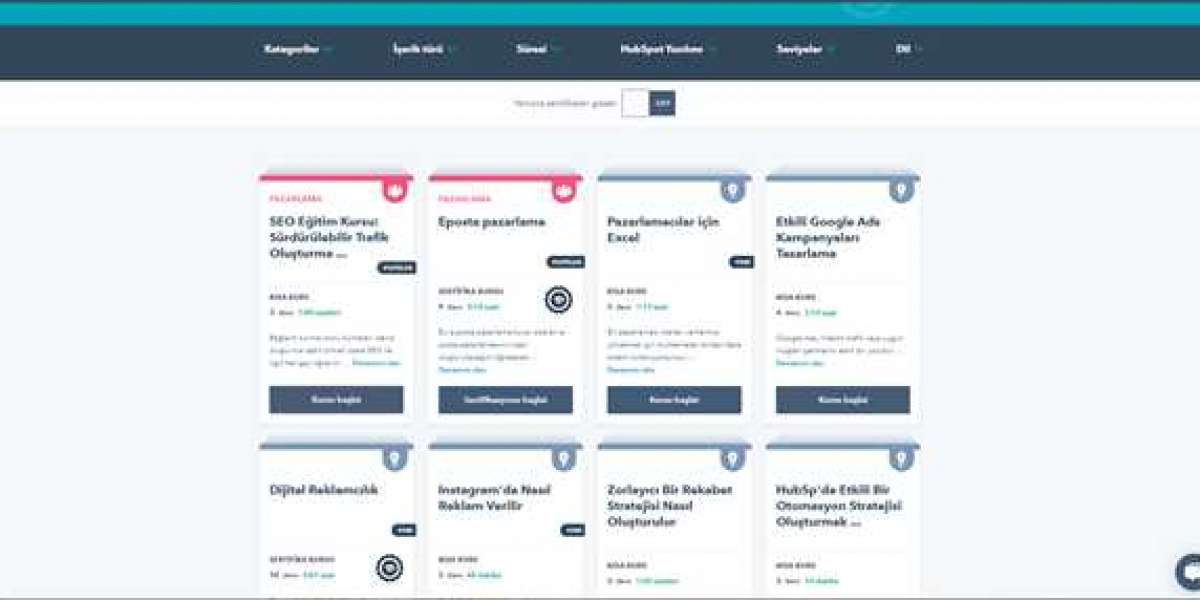Click the badge icon on Otomasyon Stratejisi card

pyautogui.click(x=901, y=458)
